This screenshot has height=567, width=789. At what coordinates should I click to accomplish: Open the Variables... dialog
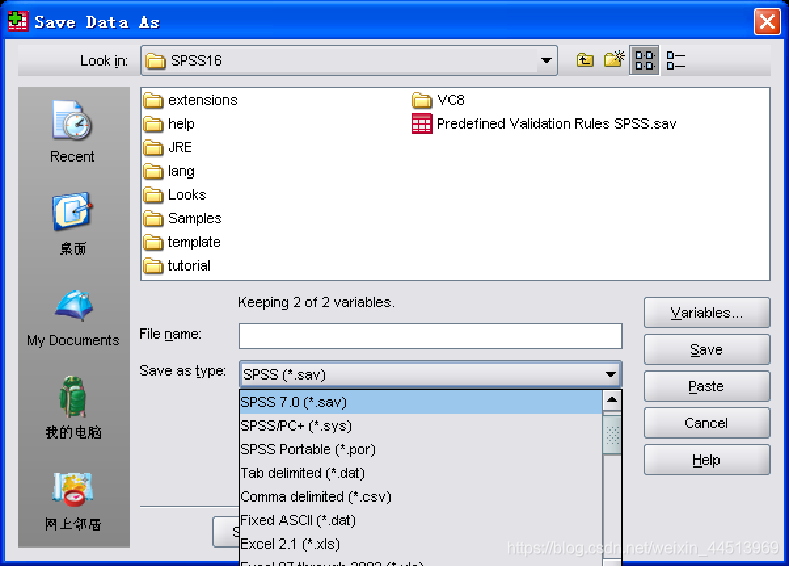click(x=706, y=312)
